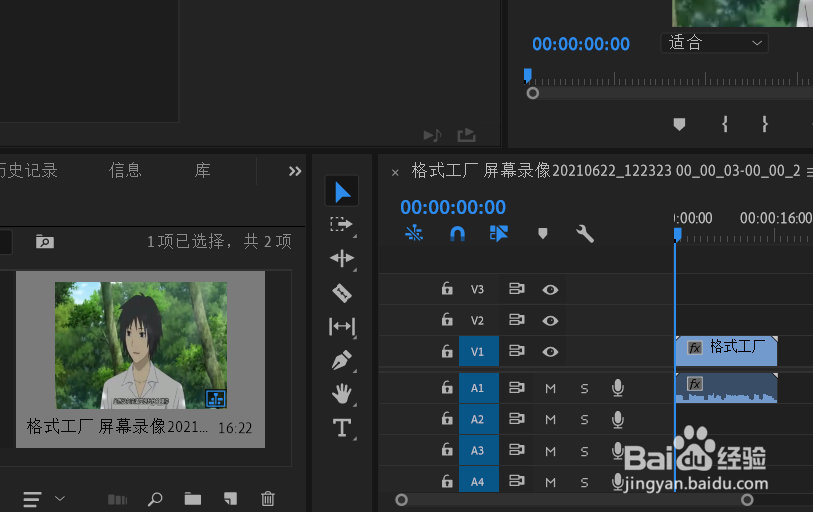Mute track A1
This screenshot has width=813, height=512.
[551, 389]
